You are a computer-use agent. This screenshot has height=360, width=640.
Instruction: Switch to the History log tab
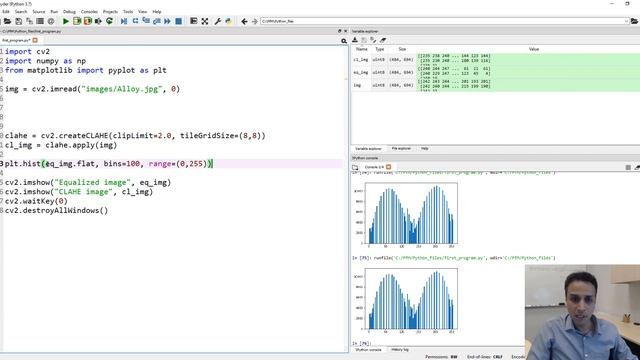click(400, 350)
